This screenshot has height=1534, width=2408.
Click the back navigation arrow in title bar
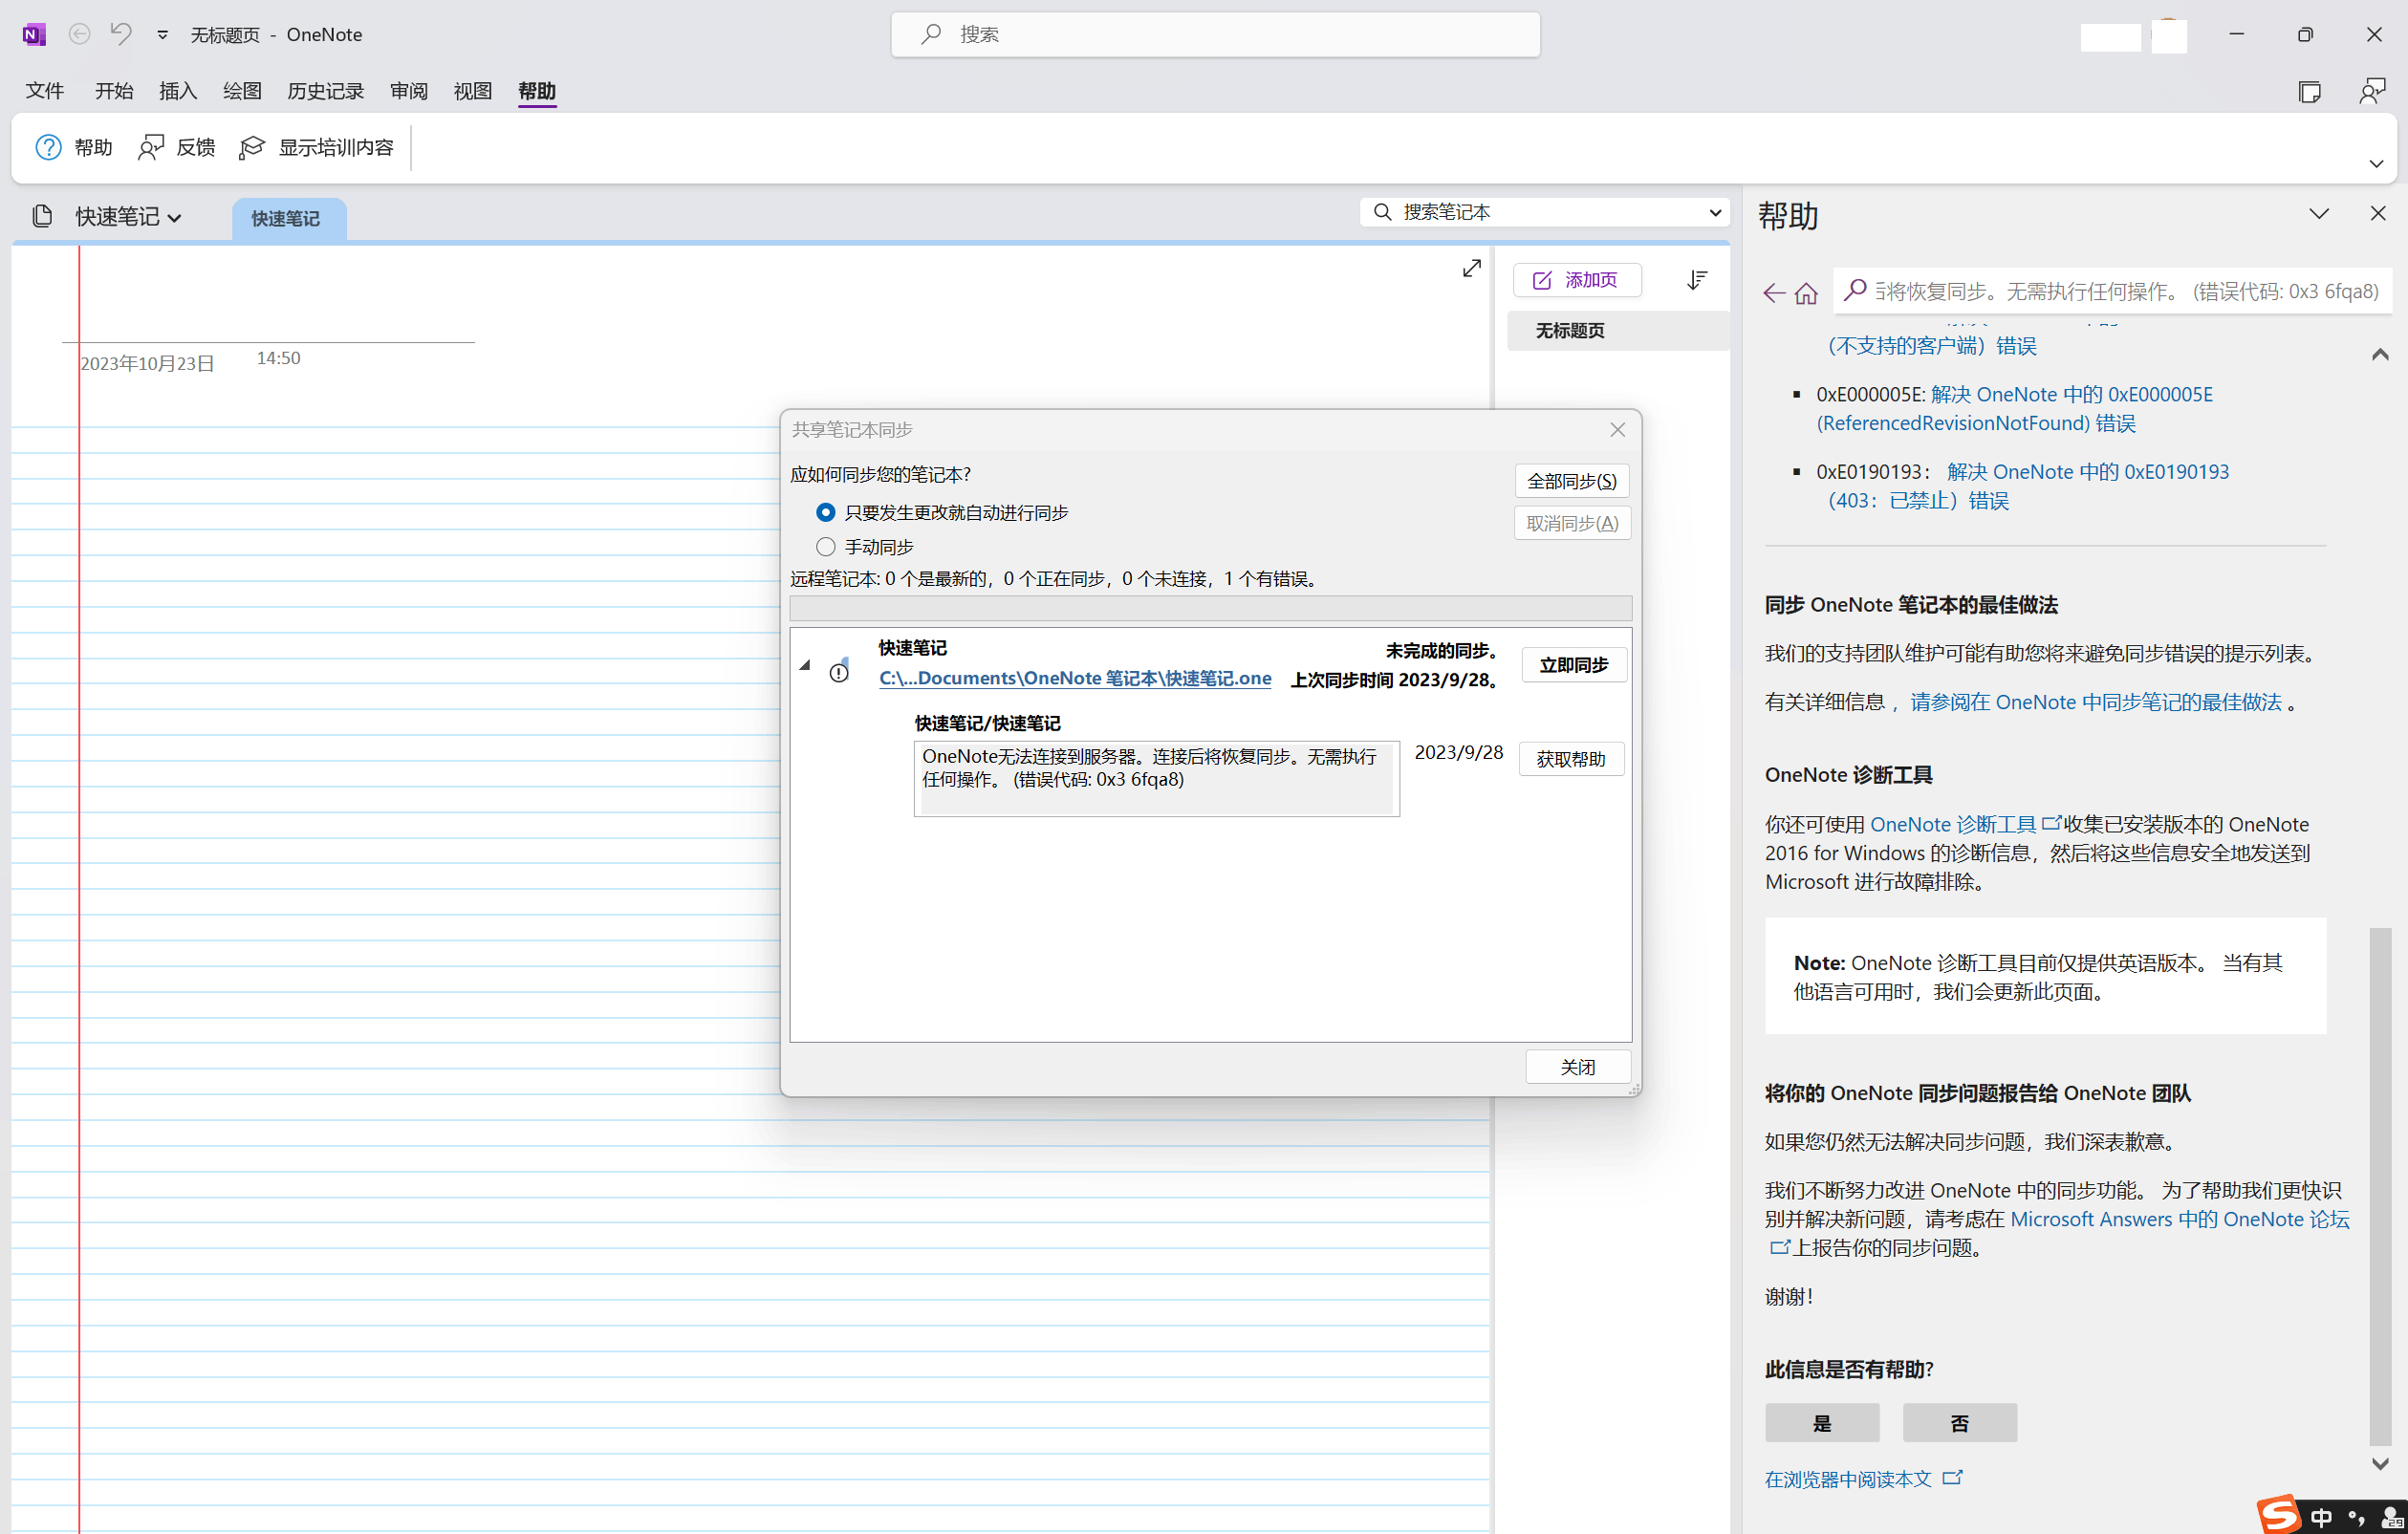(79, 34)
